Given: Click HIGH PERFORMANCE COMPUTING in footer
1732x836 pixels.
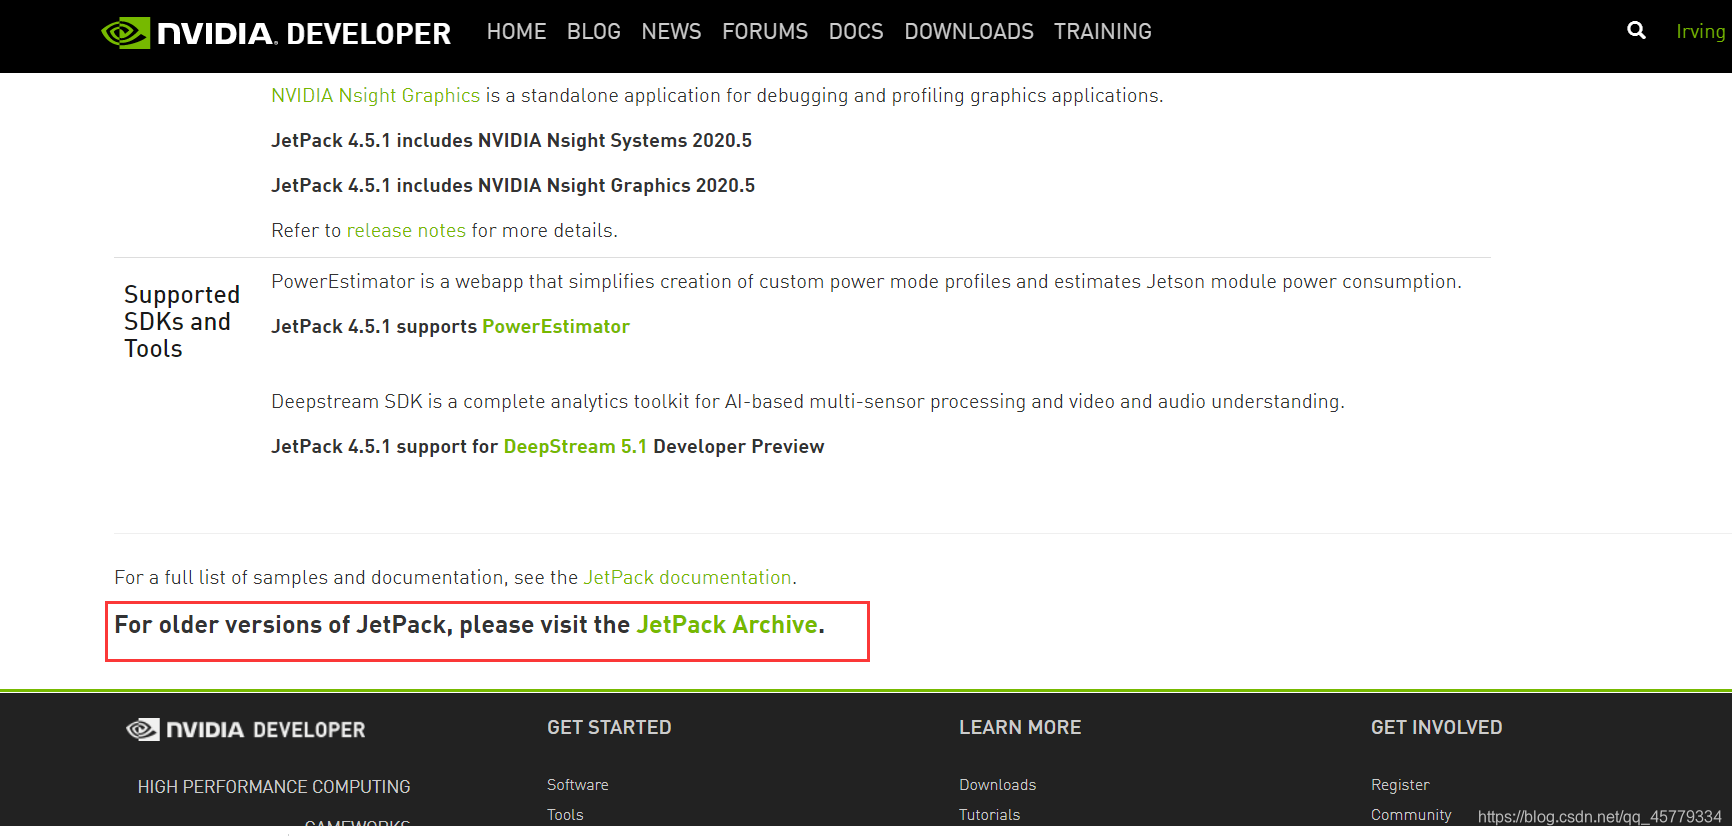Looking at the screenshot, I should click(274, 787).
